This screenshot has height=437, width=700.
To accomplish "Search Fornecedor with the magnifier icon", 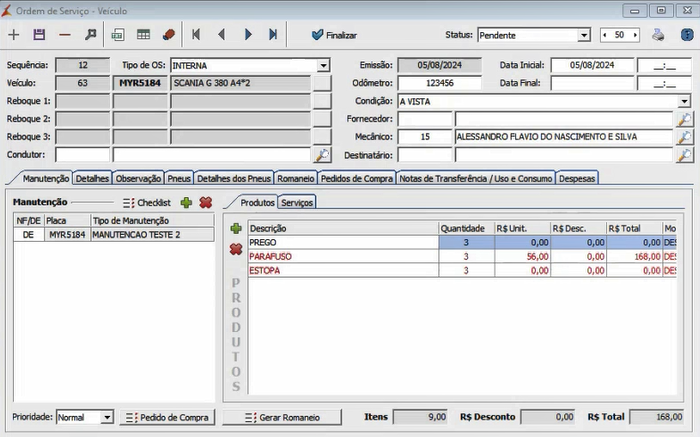I will (x=684, y=119).
